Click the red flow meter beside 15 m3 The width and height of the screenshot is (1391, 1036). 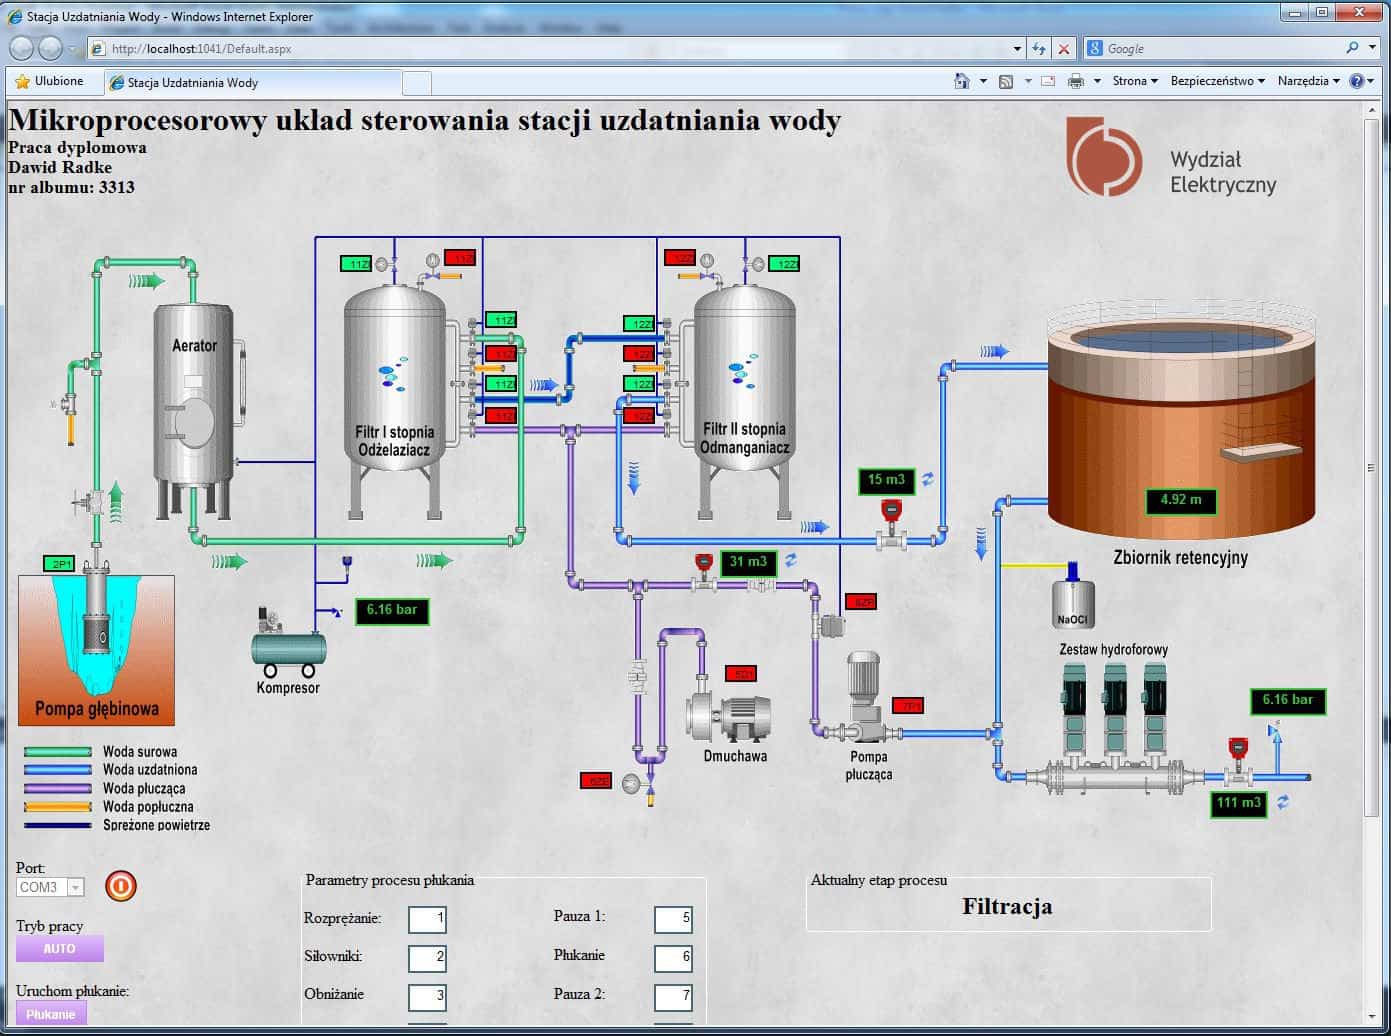pos(890,522)
